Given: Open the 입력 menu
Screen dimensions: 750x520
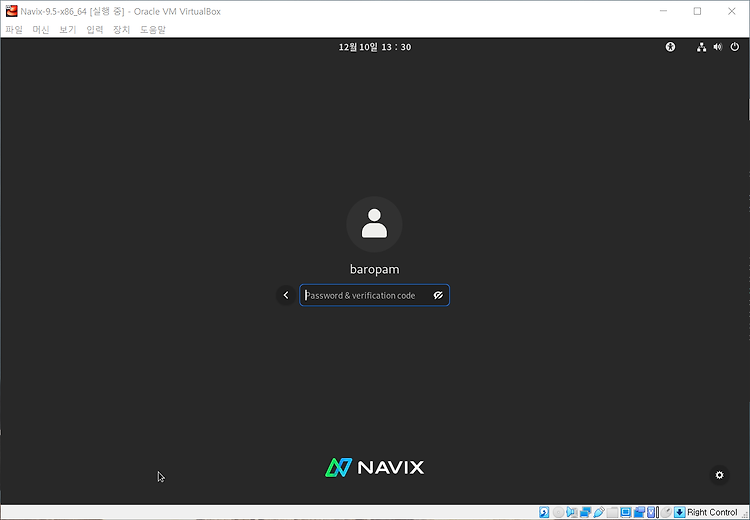Looking at the screenshot, I should 95,30.
